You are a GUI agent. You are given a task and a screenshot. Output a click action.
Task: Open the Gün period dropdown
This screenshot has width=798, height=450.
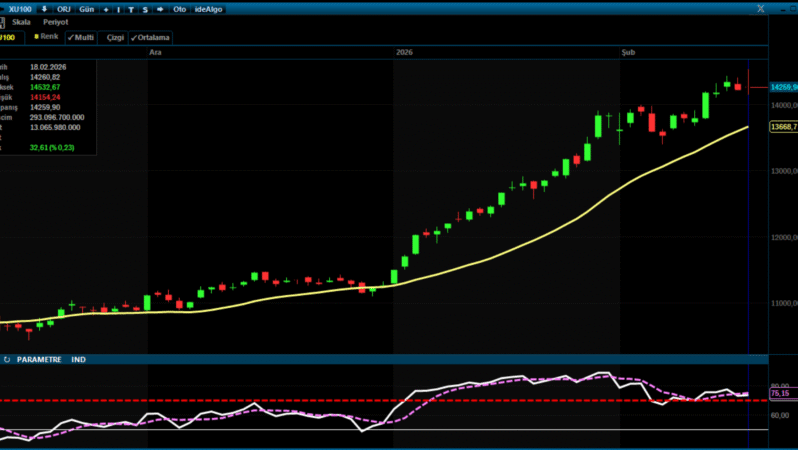pos(86,9)
